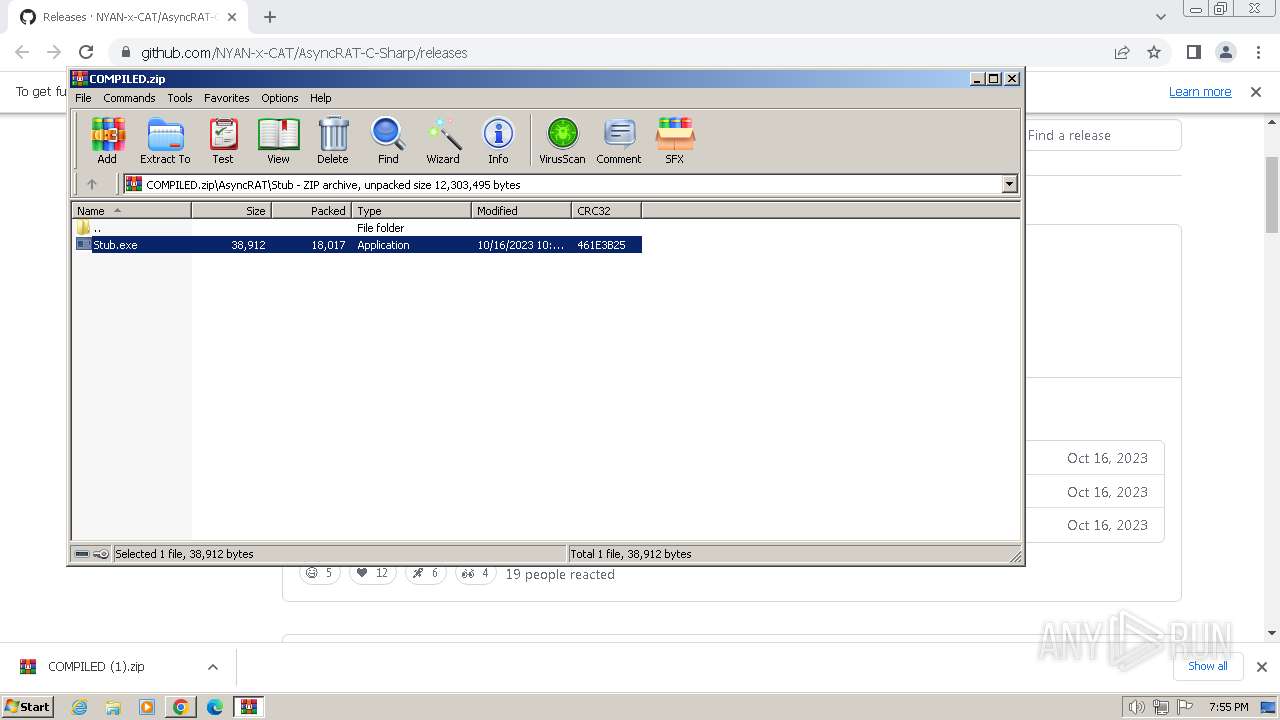Viewport: 1280px width, 720px height.
Task: Open File Explorer taskbar icon
Action: [113, 707]
